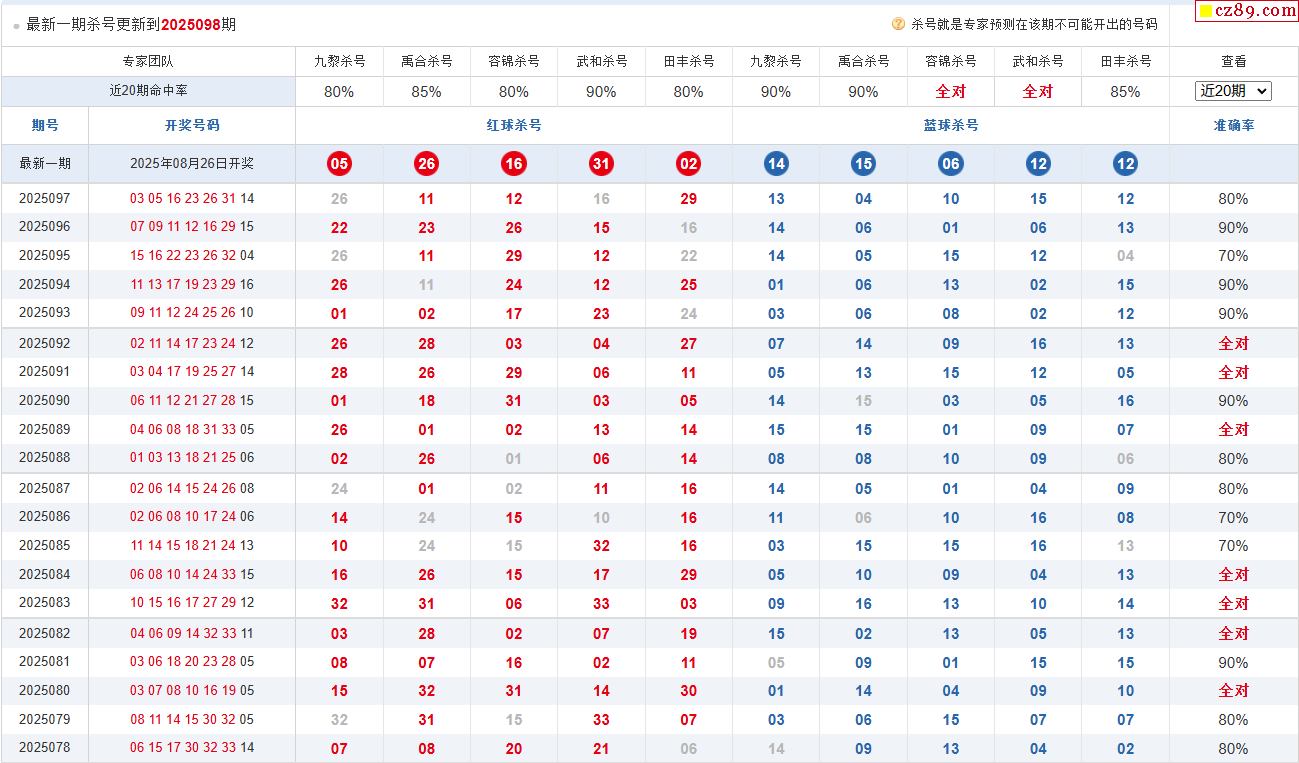Click red ball 16 in latest row
This screenshot has height=763, width=1299.
click(514, 164)
